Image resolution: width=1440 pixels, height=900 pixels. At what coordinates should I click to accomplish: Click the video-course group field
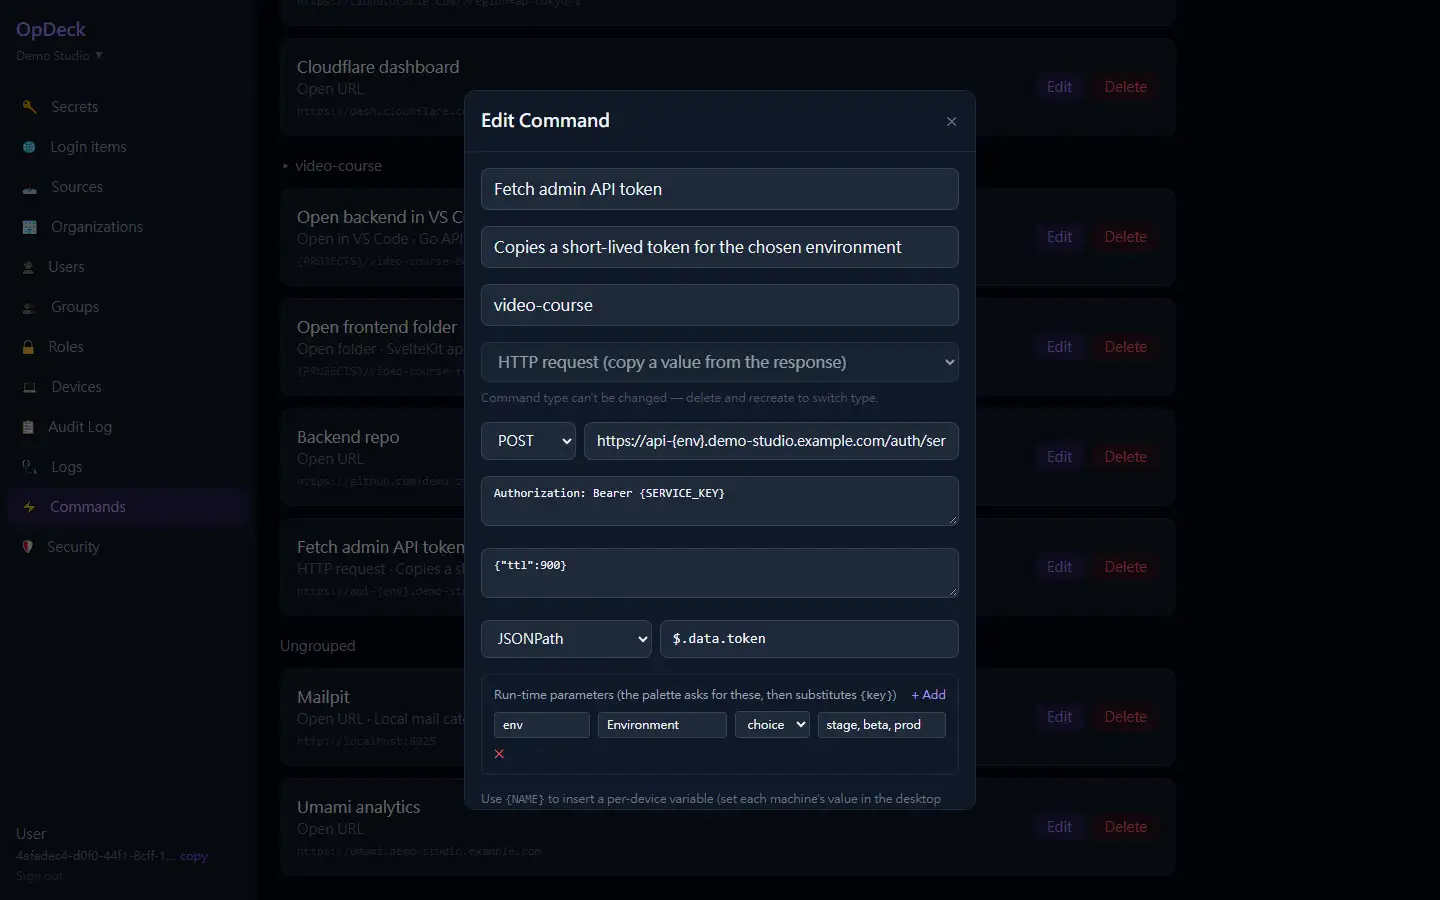(x=719, y=305)
